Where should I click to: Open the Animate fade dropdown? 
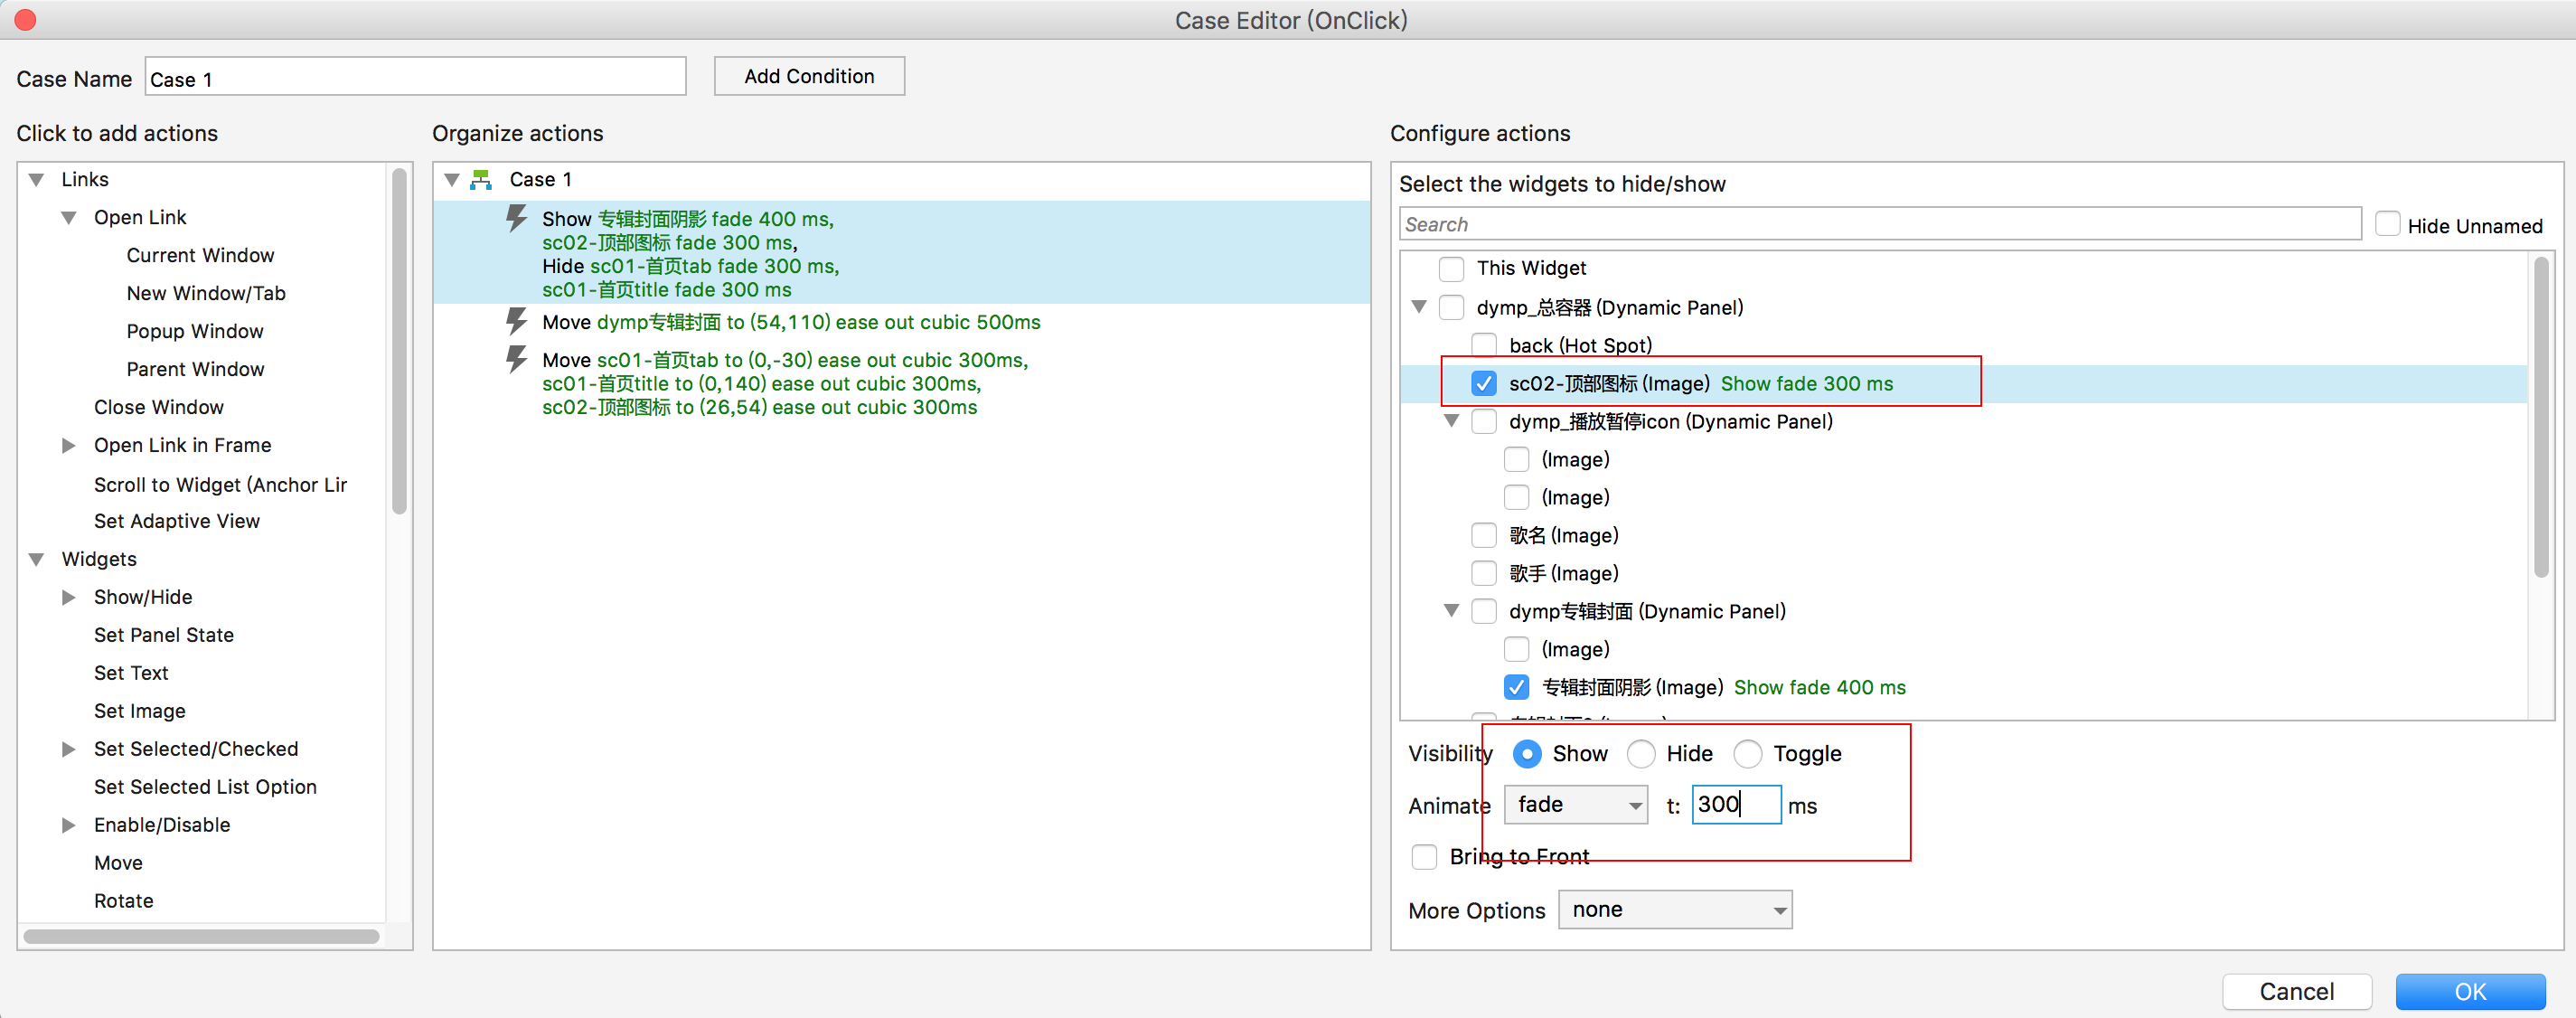1575,805
